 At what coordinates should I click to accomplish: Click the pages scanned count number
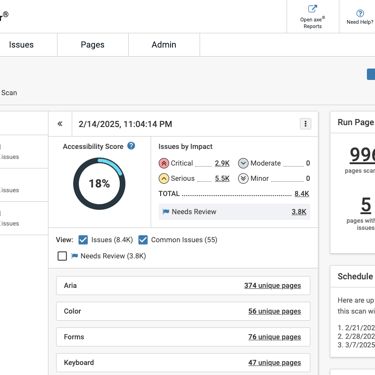362,155
